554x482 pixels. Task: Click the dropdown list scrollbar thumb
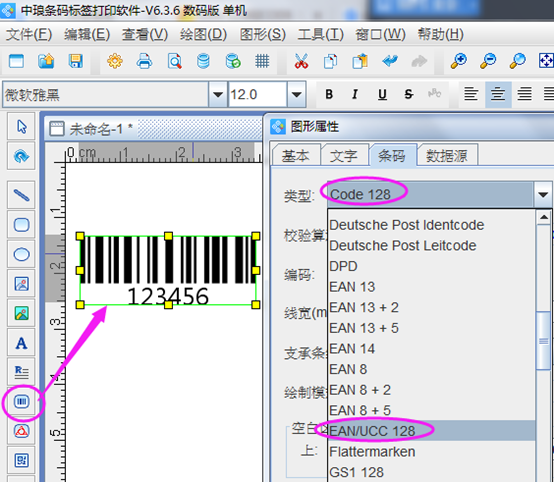pos(543,341)
